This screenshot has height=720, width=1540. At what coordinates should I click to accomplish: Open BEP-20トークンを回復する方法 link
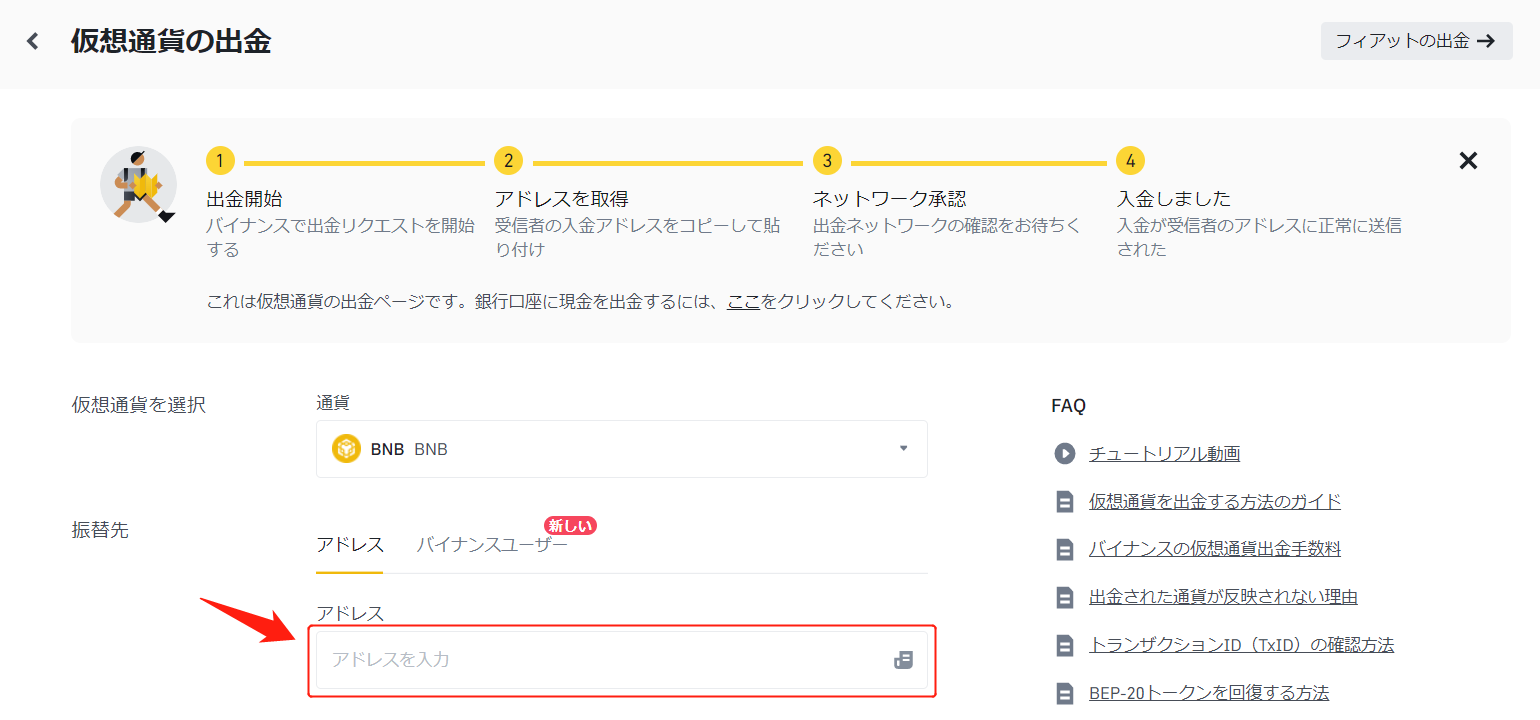click(x=1209, y=693)
